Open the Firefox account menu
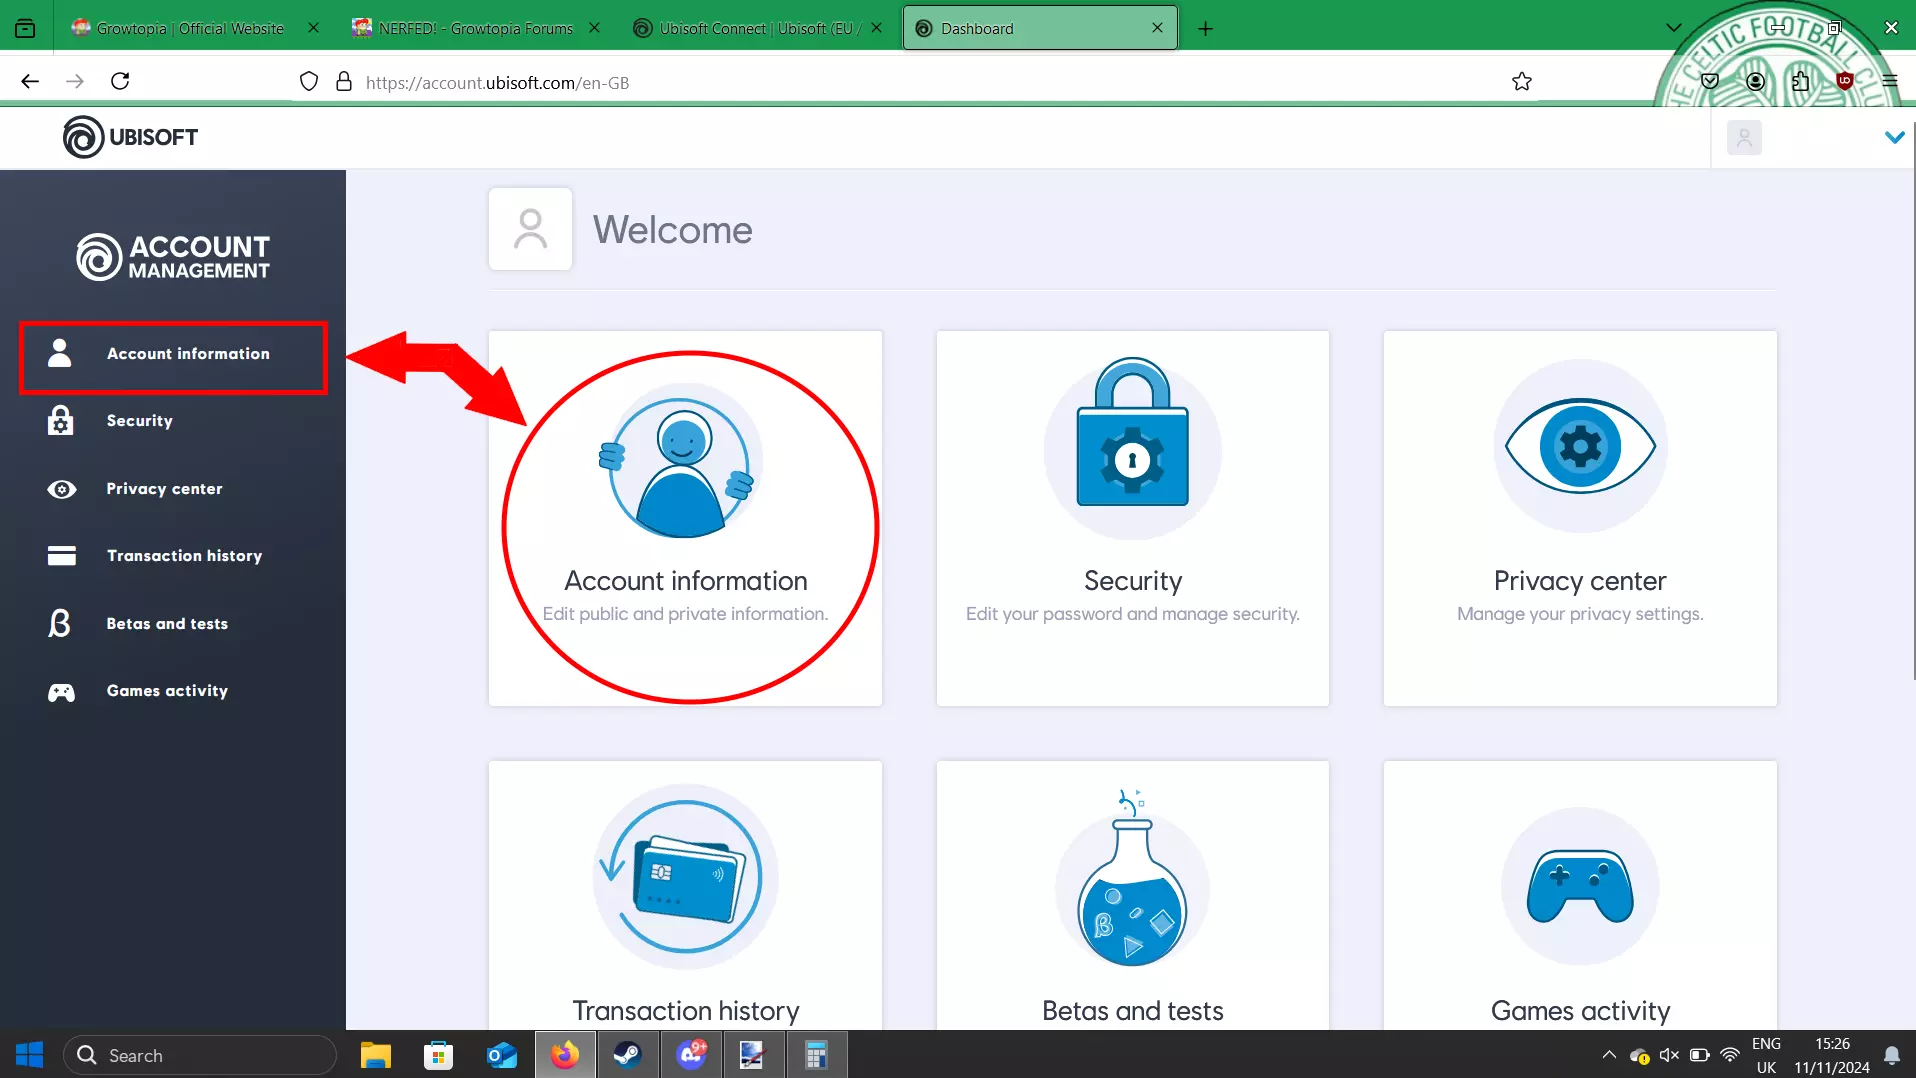 [x=1755, y=82]
